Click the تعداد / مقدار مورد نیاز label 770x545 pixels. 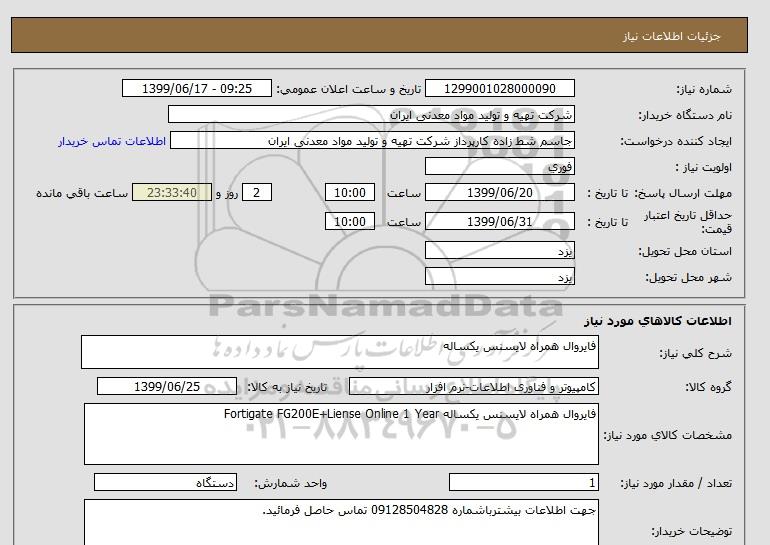coord(676,484)
